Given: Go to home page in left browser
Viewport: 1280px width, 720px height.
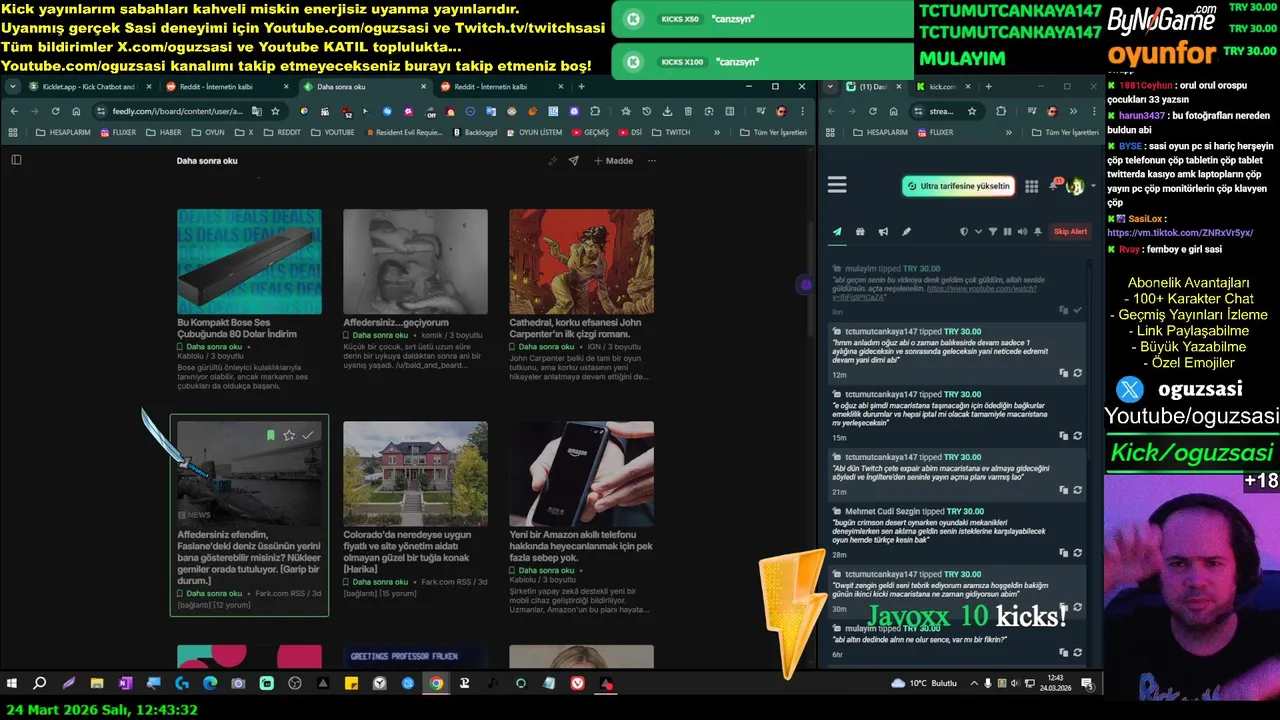Looking at the screenshot, I should [76, 111].
